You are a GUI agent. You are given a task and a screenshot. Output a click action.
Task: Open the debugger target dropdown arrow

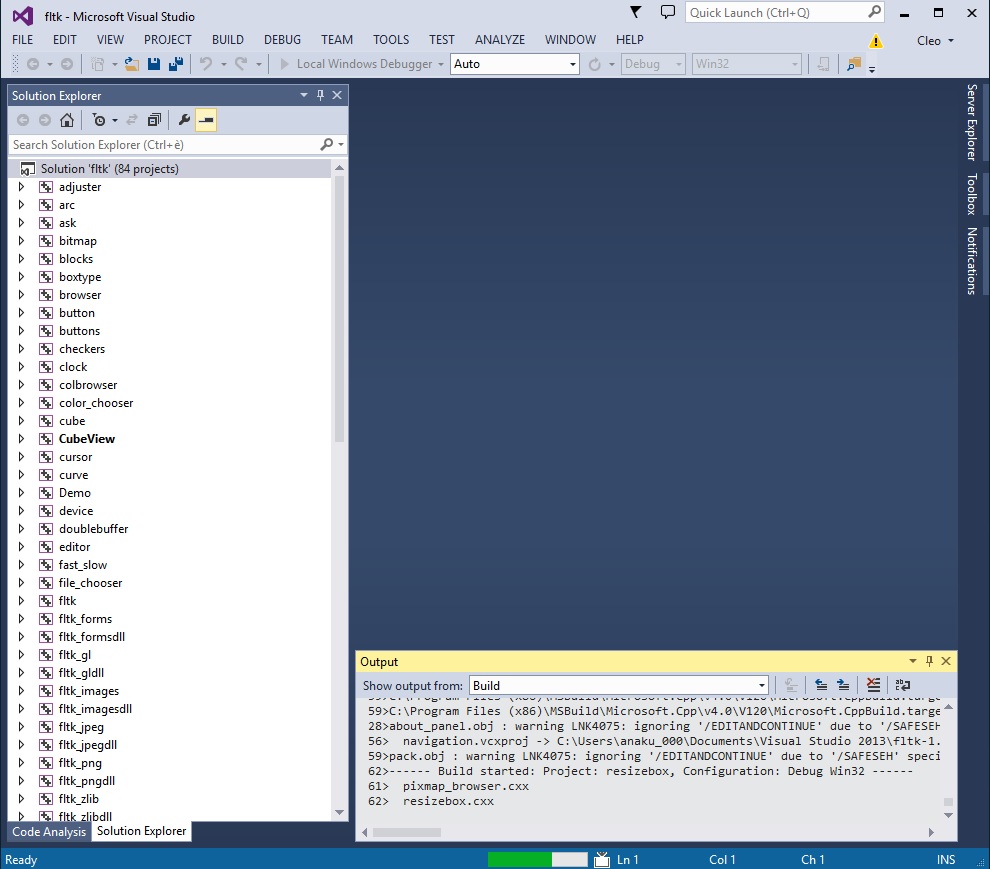click(441, 64)
